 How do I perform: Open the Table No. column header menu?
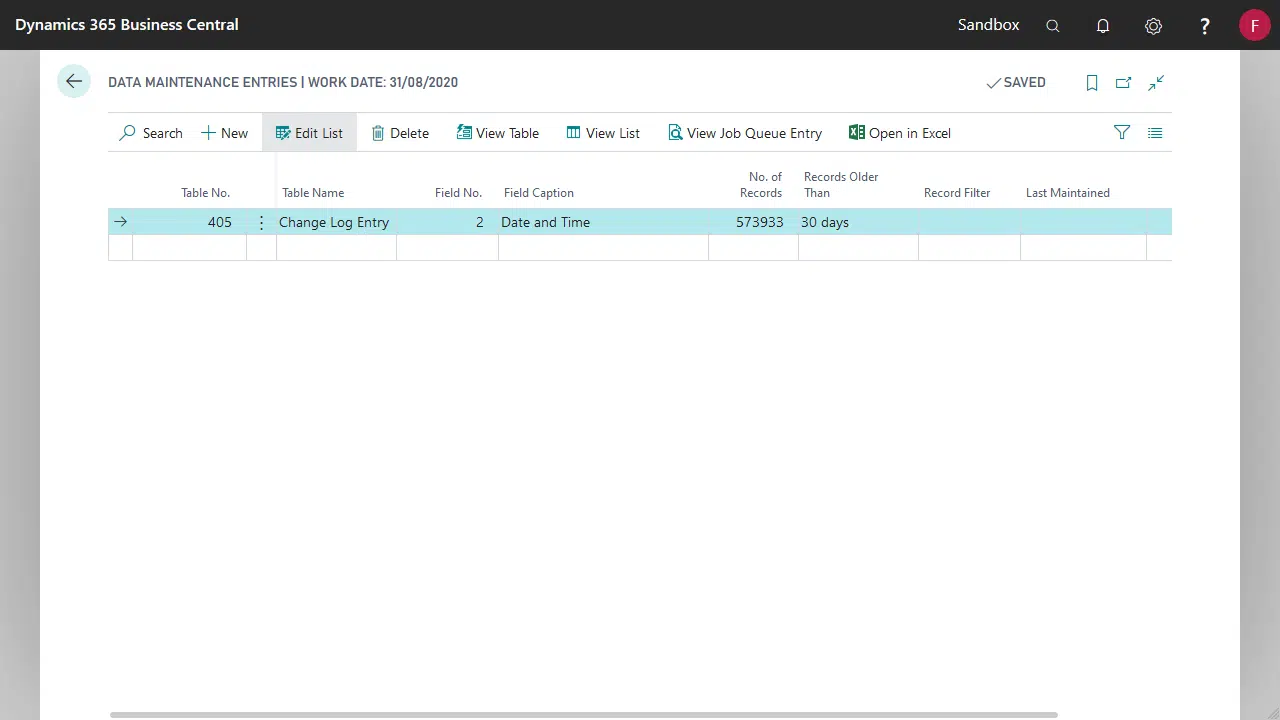[x=205, y=193]
